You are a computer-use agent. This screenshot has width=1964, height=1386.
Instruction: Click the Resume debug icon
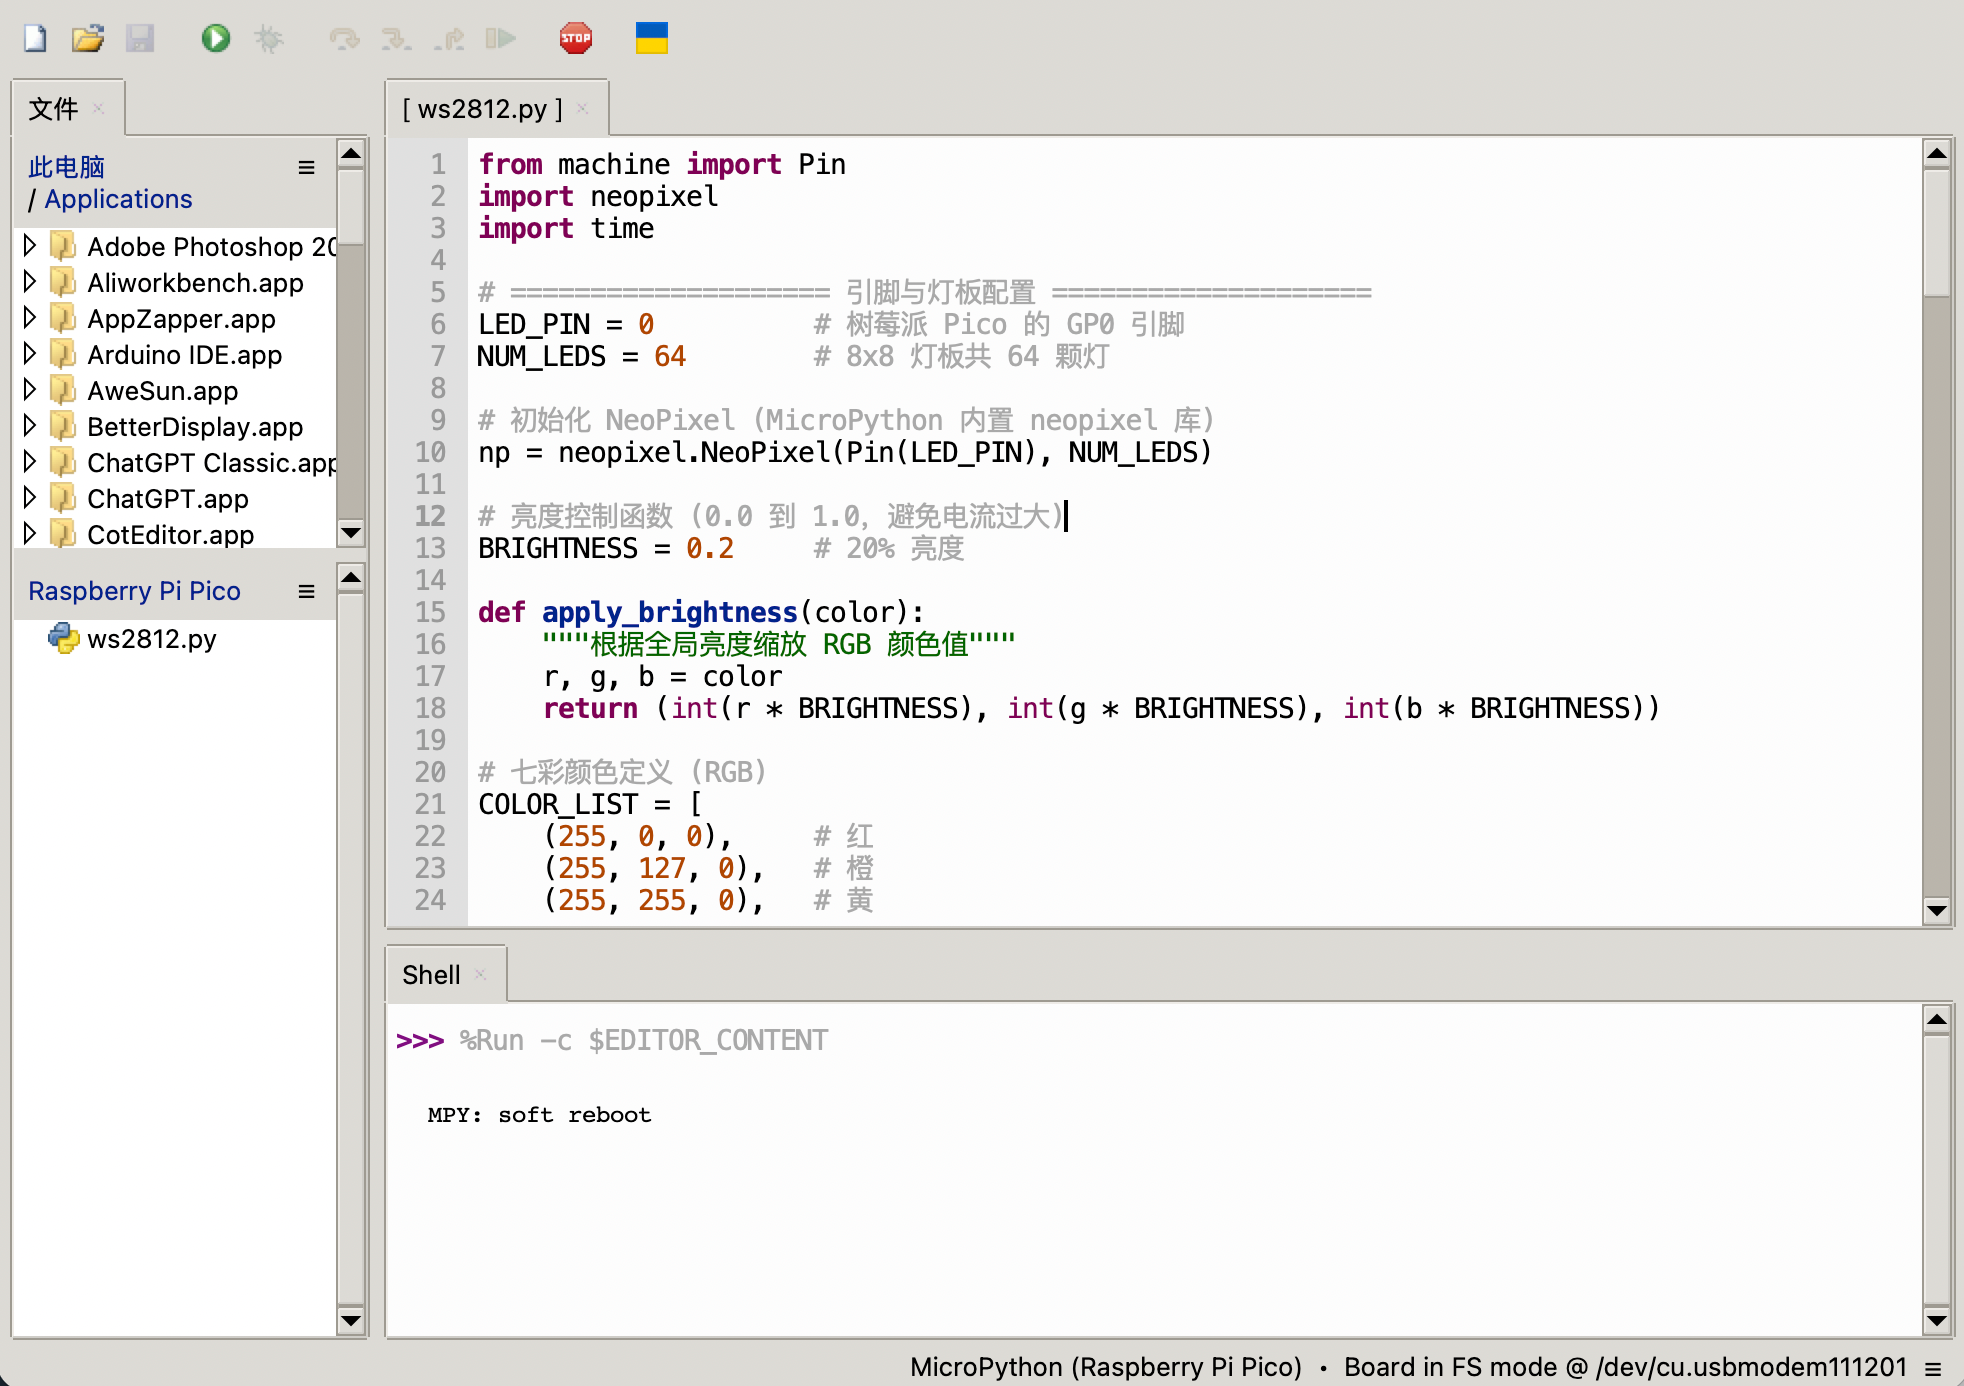500,39
